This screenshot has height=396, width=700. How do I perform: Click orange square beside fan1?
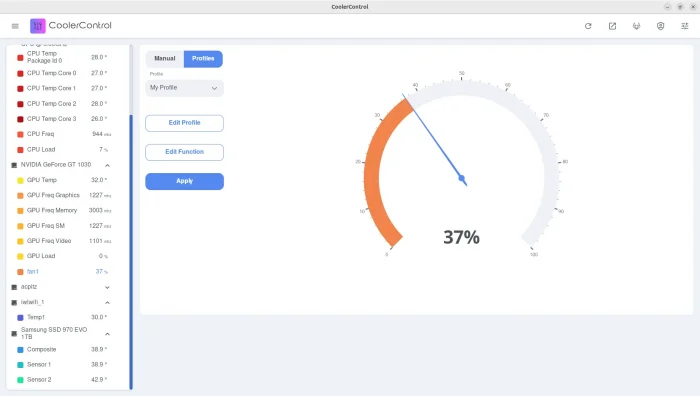20,272
